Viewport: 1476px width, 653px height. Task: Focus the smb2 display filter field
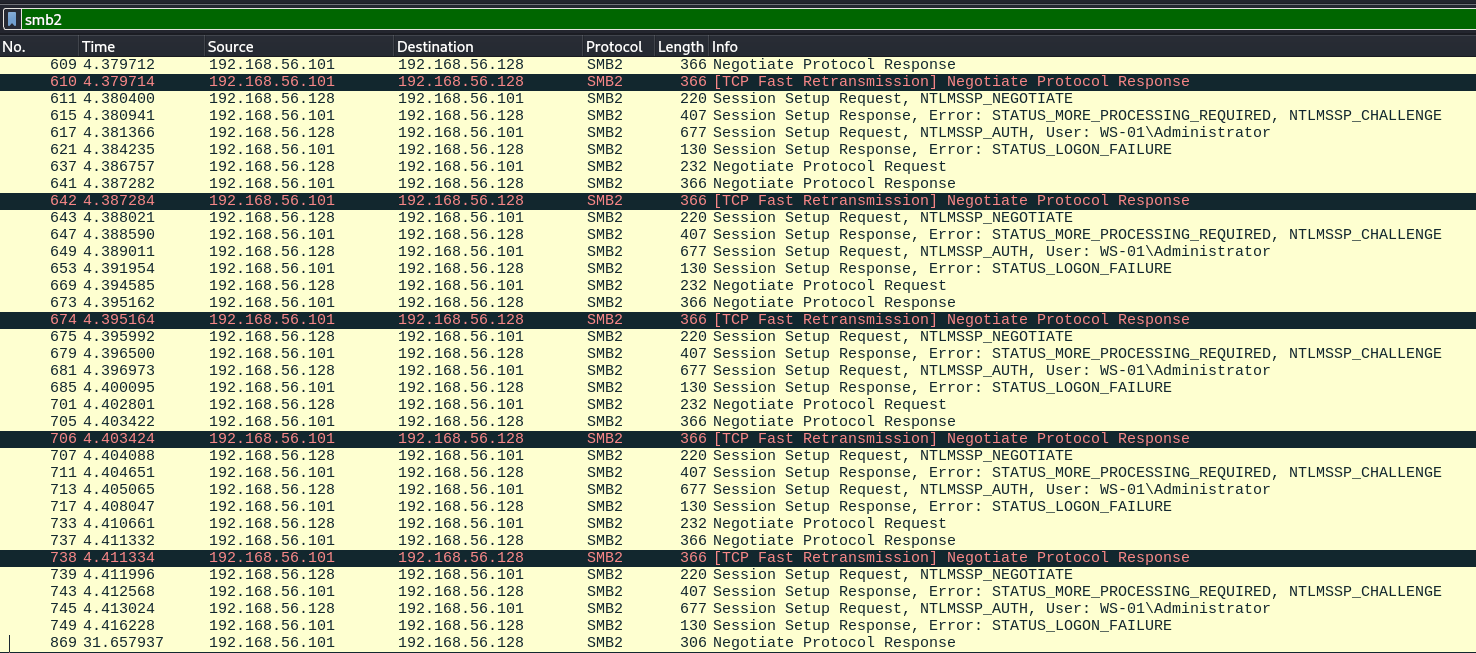point(700,19)
